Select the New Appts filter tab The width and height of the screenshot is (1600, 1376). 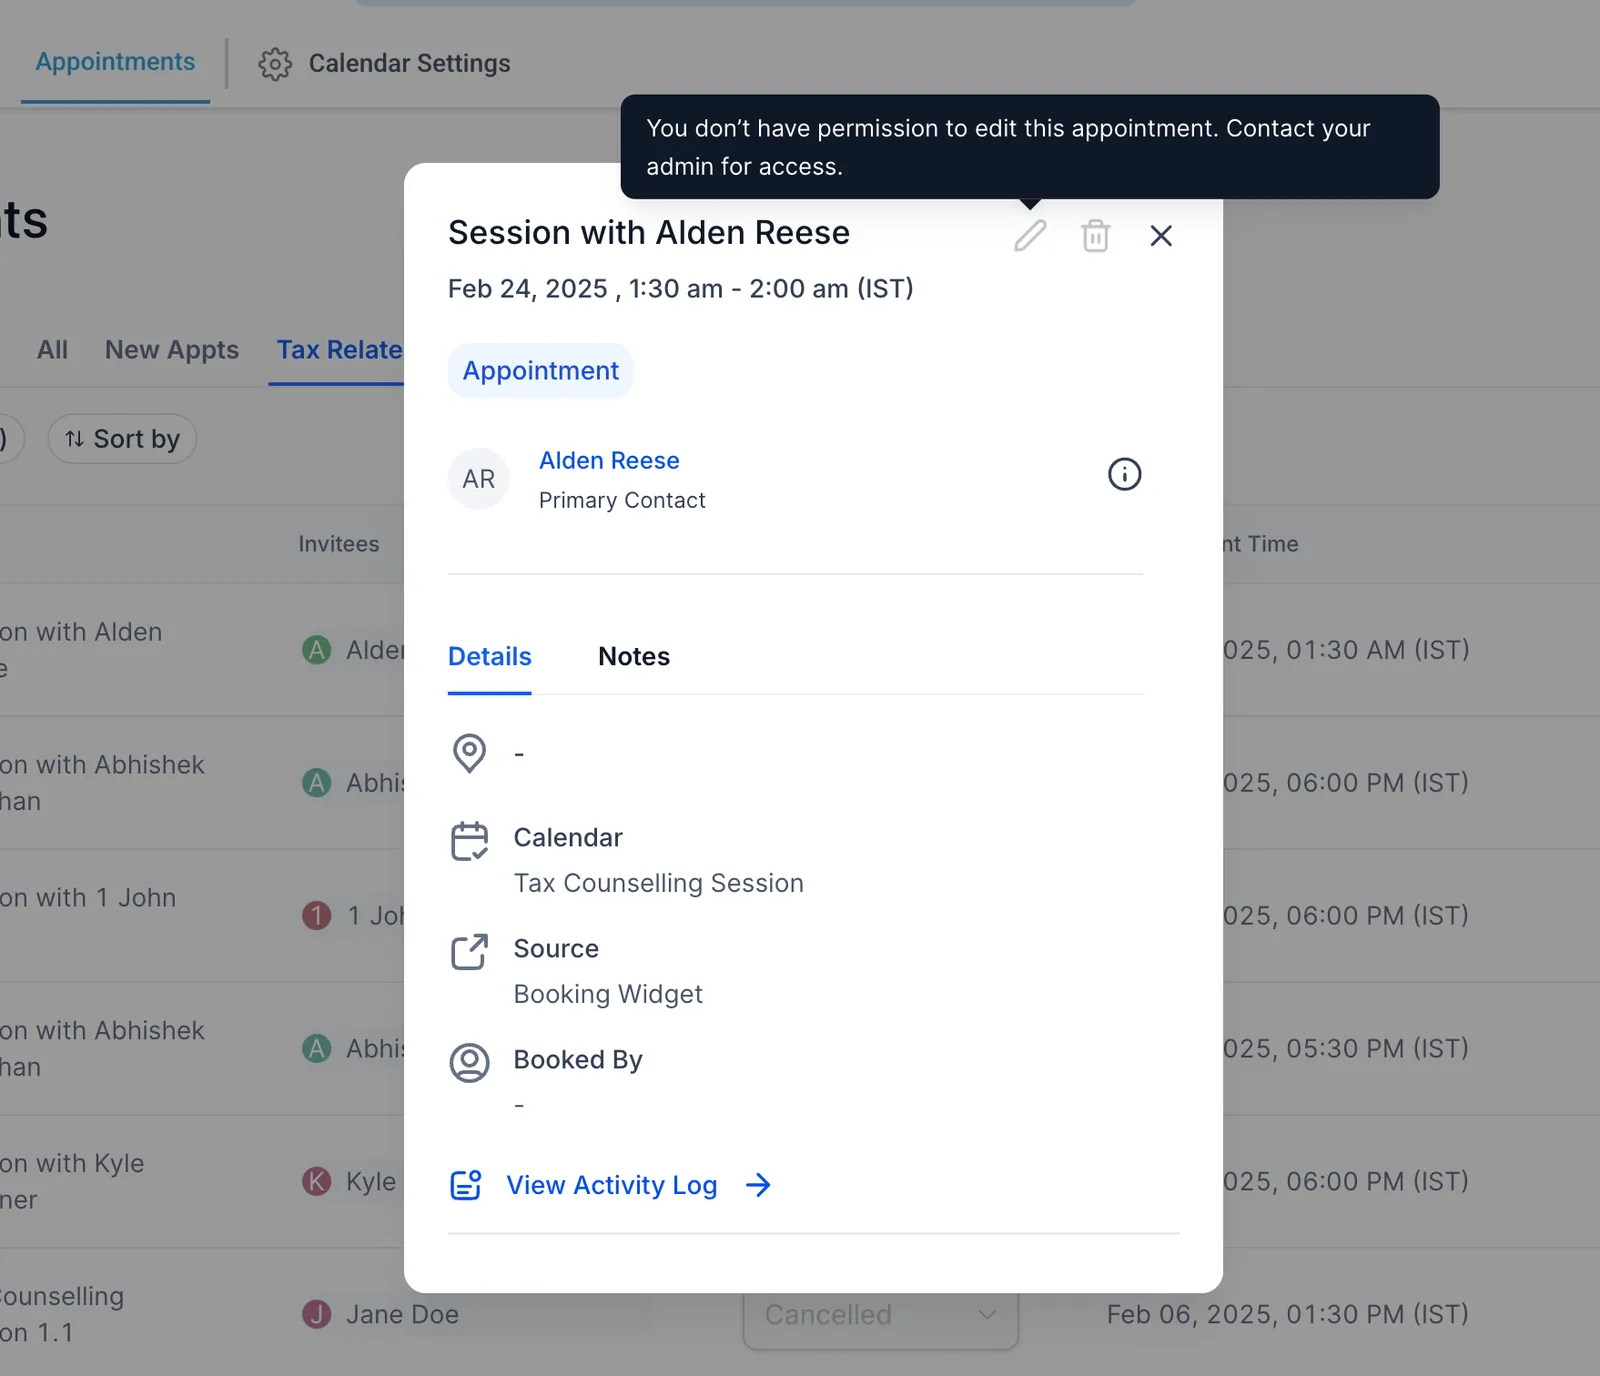(172, 350)
